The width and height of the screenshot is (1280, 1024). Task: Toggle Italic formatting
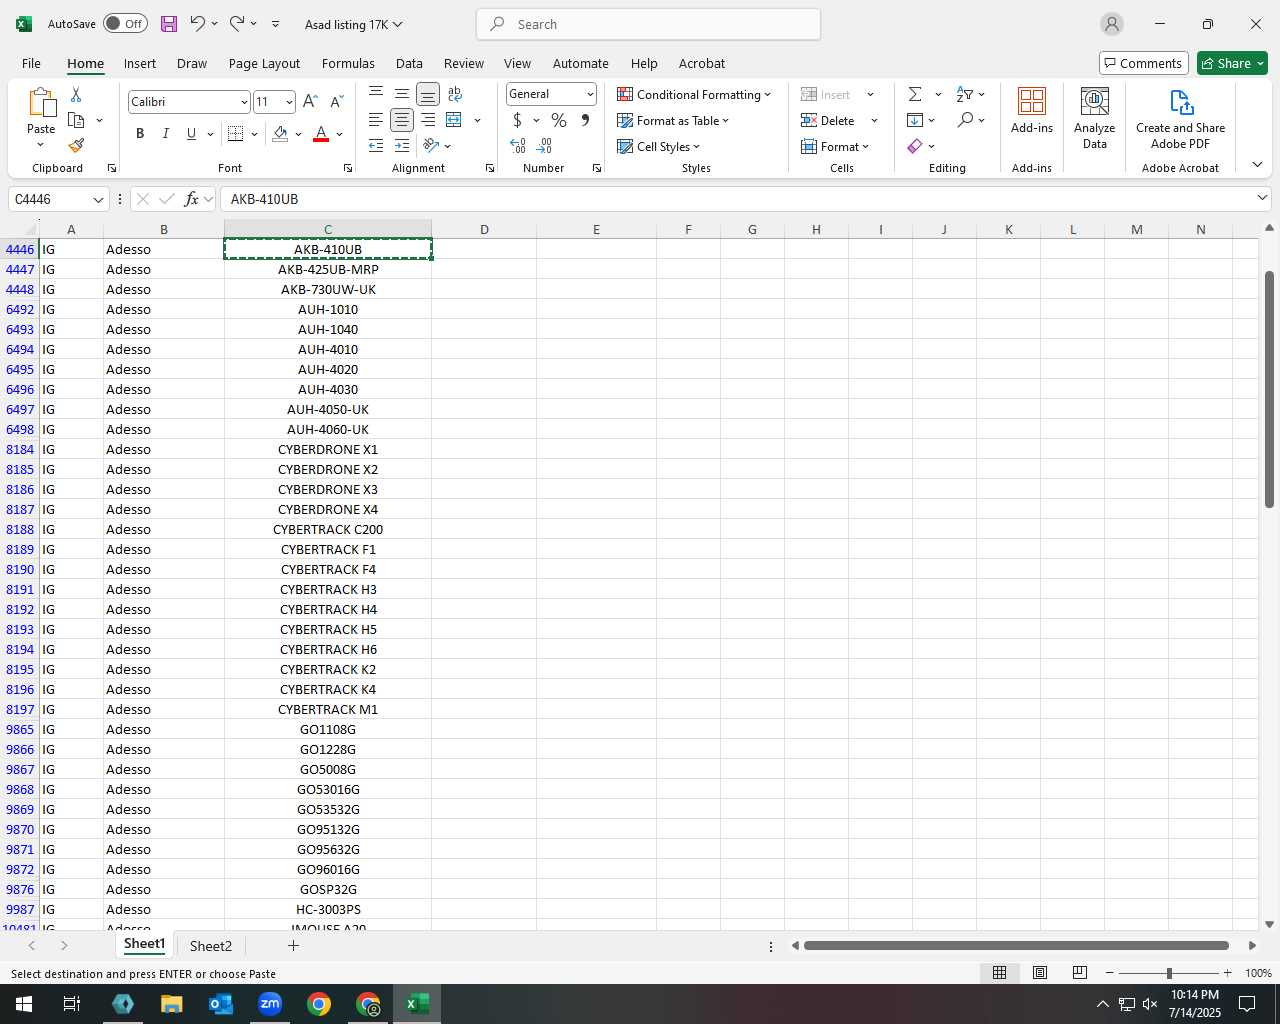(166, 134)
